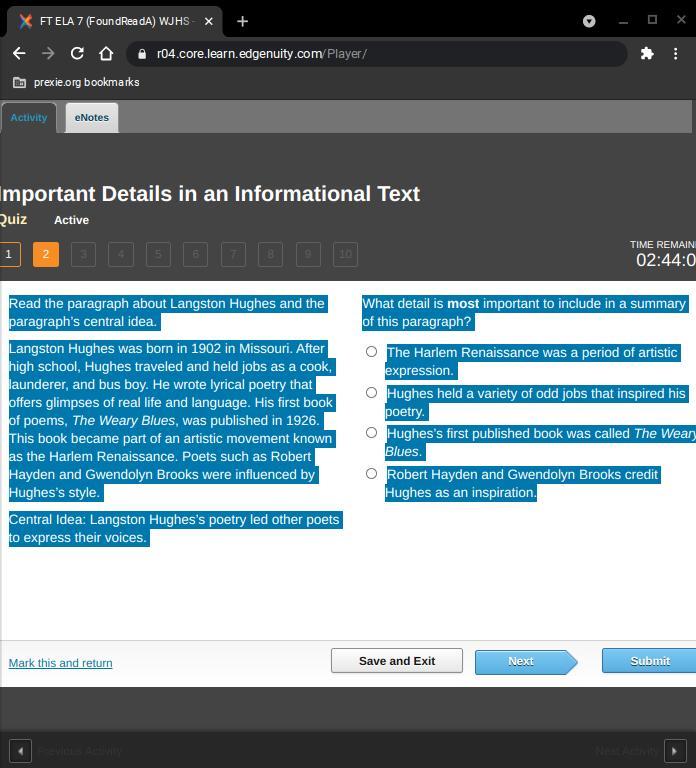Select answer about Hughes's odd jobs
This screenshot has height=768, width=696.
371,393
